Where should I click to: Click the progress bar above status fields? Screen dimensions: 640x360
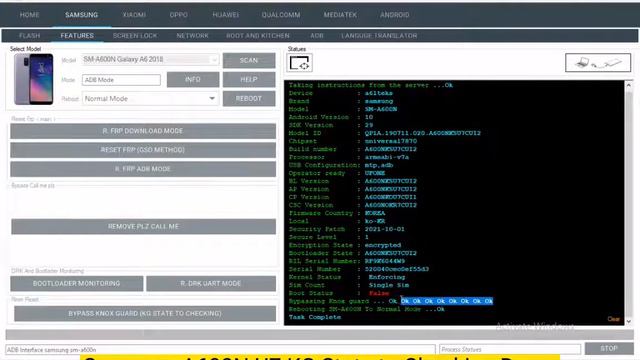point(320,334)
